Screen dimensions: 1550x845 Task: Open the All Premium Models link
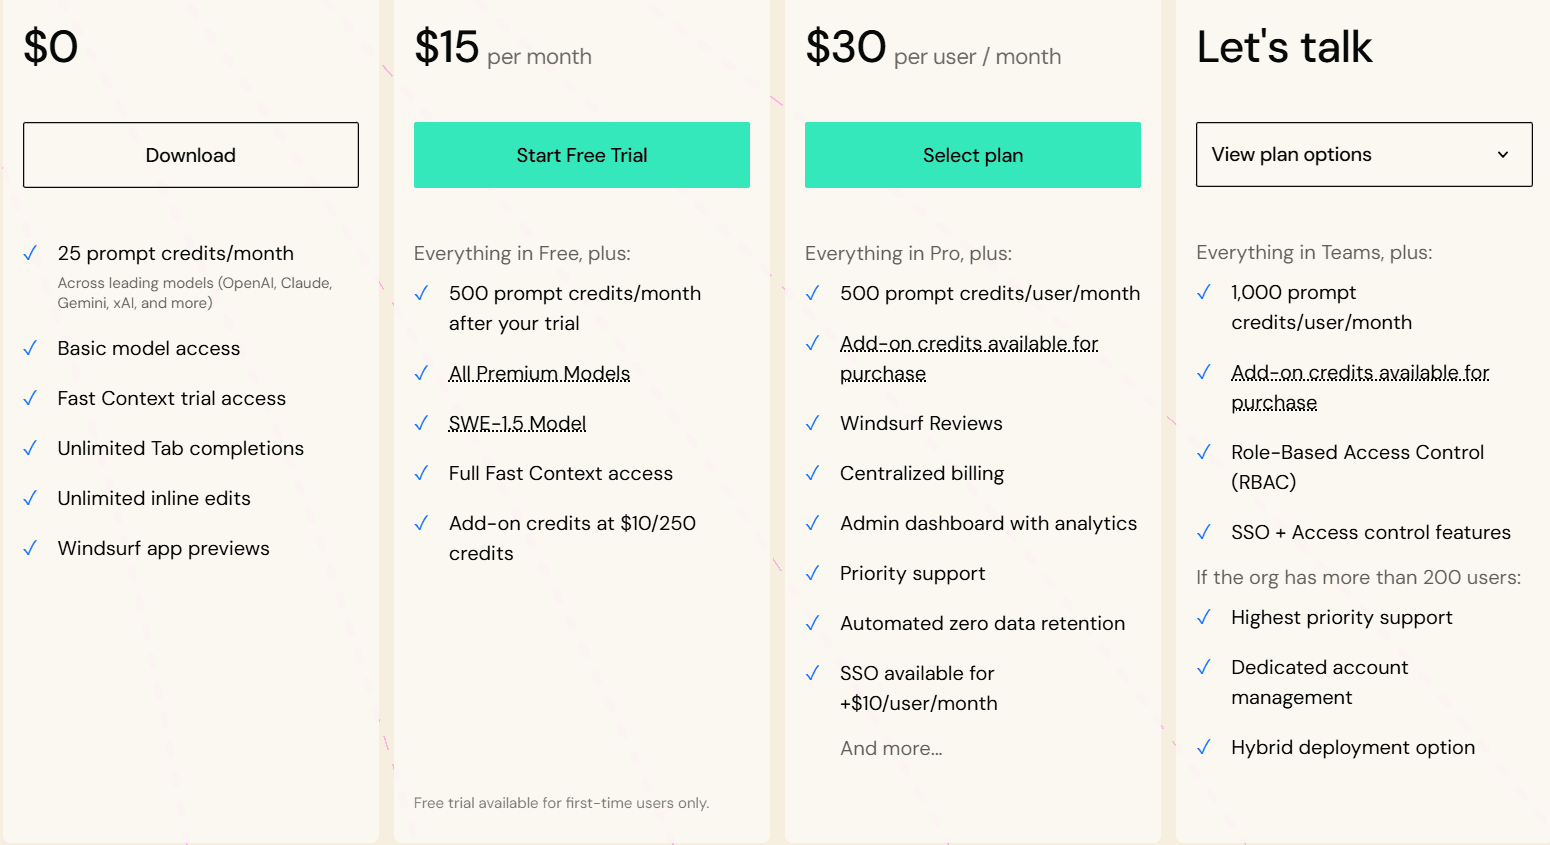[539, 373]
